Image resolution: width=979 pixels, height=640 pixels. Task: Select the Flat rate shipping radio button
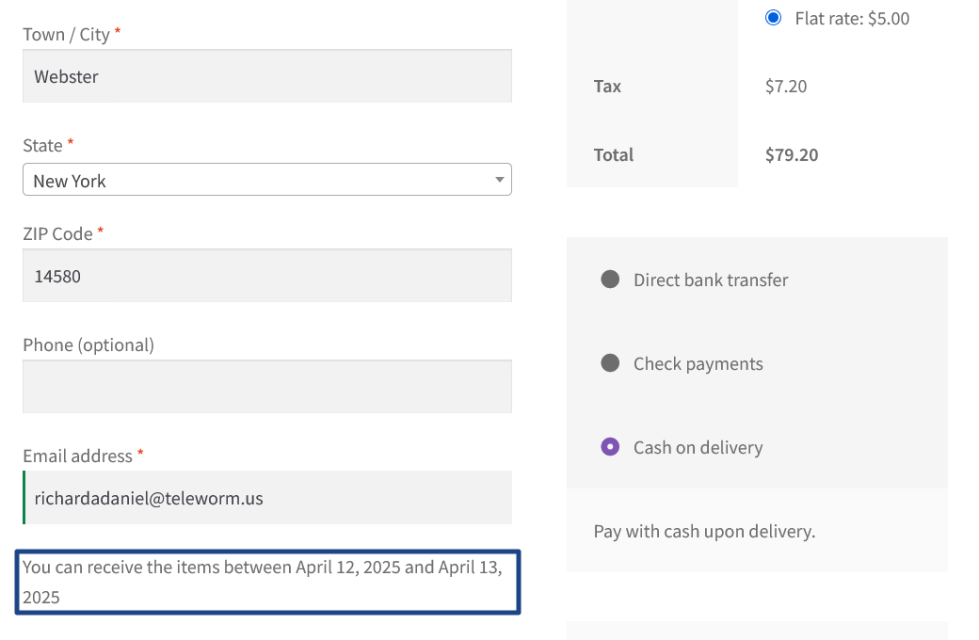pyautogui.click(x=773, y=18)
